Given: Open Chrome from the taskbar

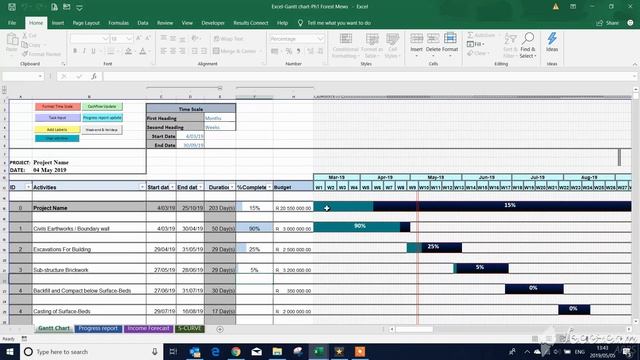Looking at the screenshot, I should point(236,352).
